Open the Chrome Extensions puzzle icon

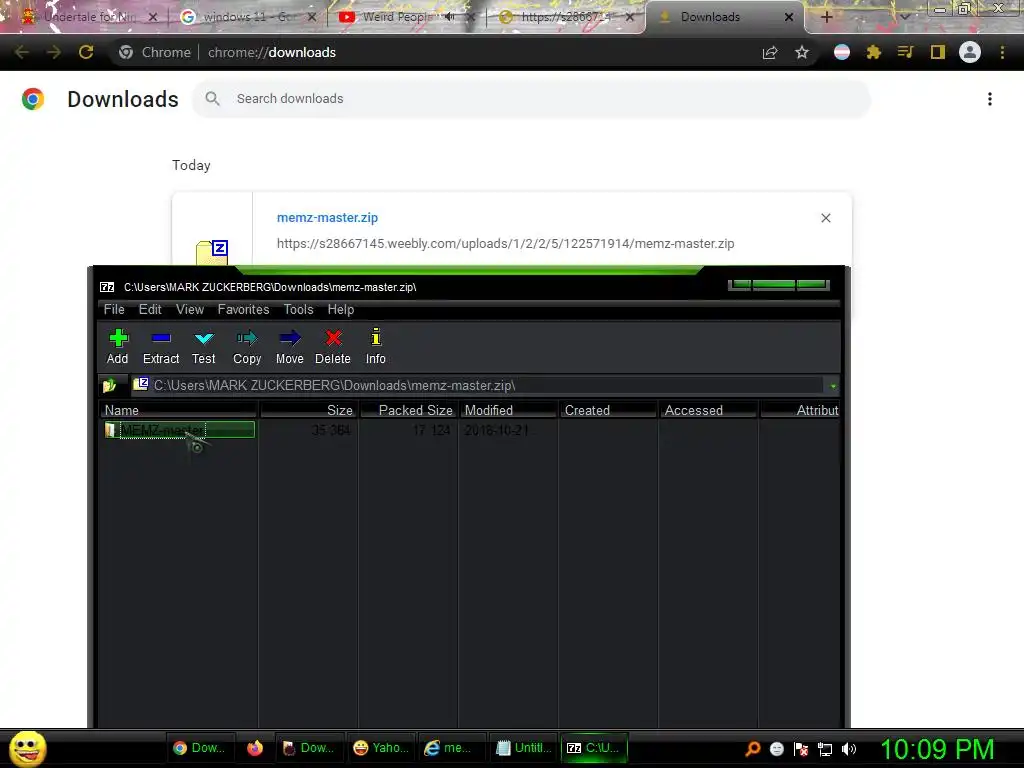874,52
